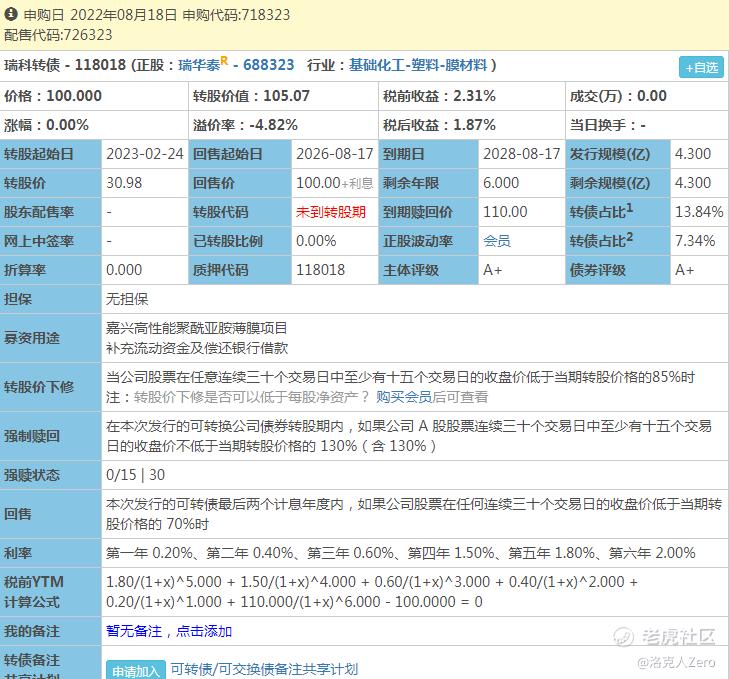Click 回售价 value 100.00+利息
729x679 pixels.
click(x=335, y=183)
